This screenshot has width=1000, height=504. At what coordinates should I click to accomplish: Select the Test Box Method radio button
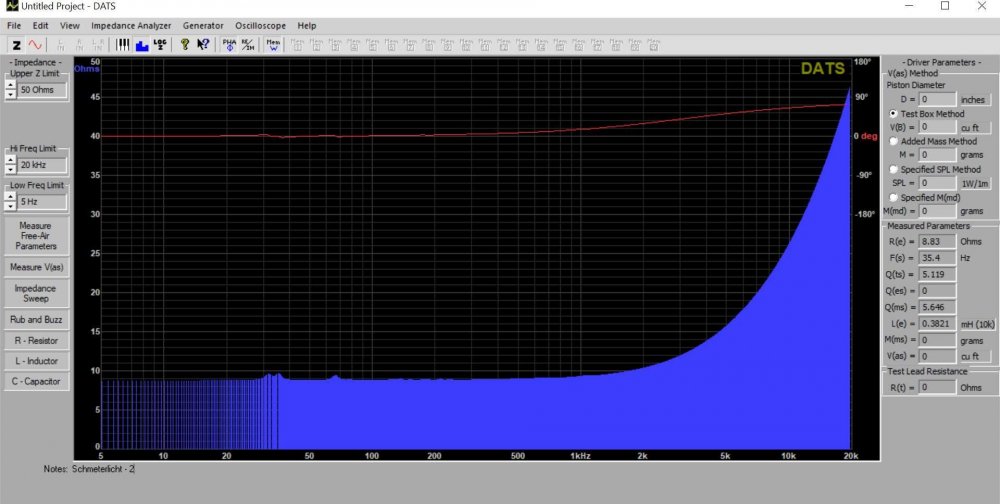tap(893, 114)
